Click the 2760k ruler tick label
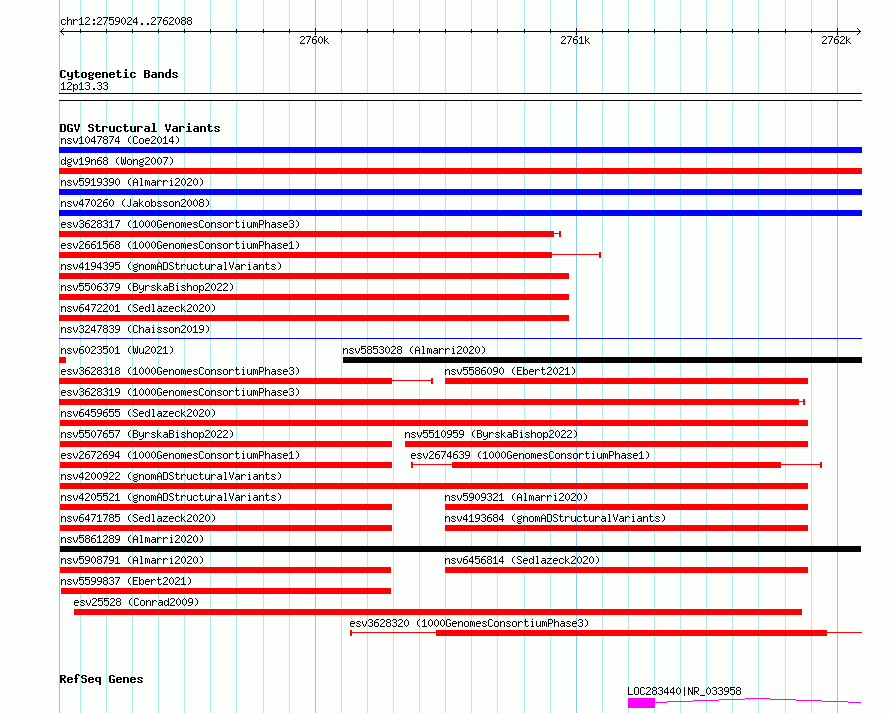This screenshot has height=713, width=890. 314,40
